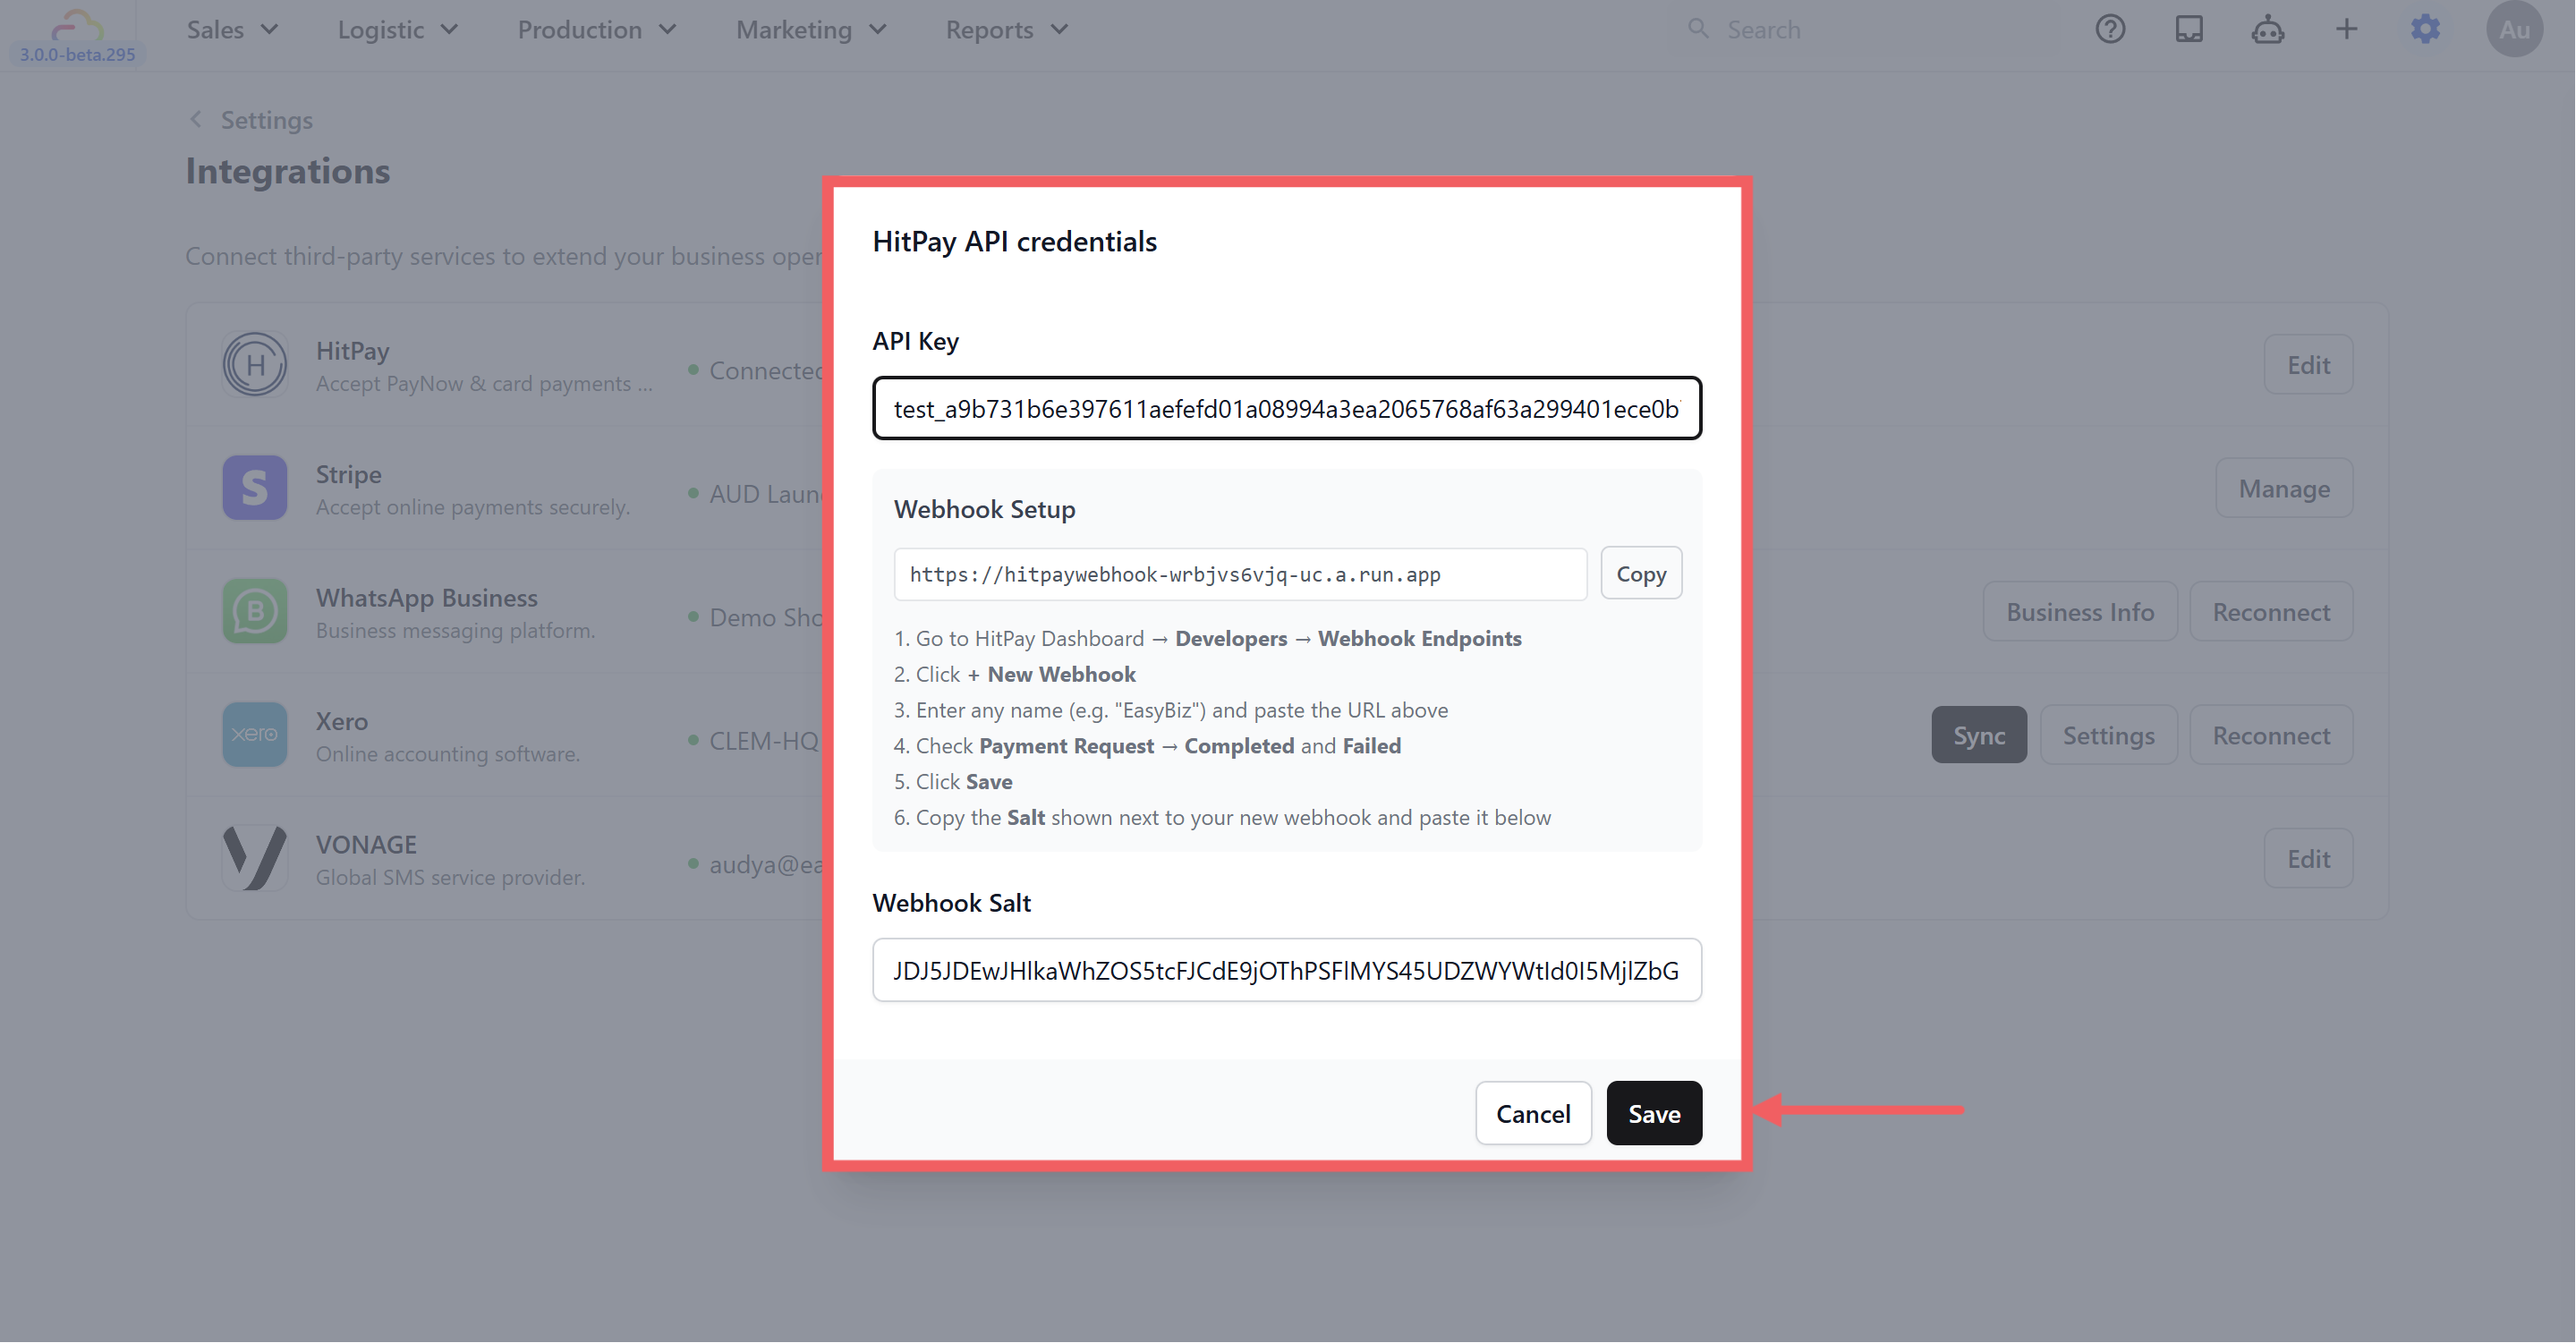Screen dimensions: 2576x1343
Task: Click the plus add icon in header
Action: pos(2346,30)
